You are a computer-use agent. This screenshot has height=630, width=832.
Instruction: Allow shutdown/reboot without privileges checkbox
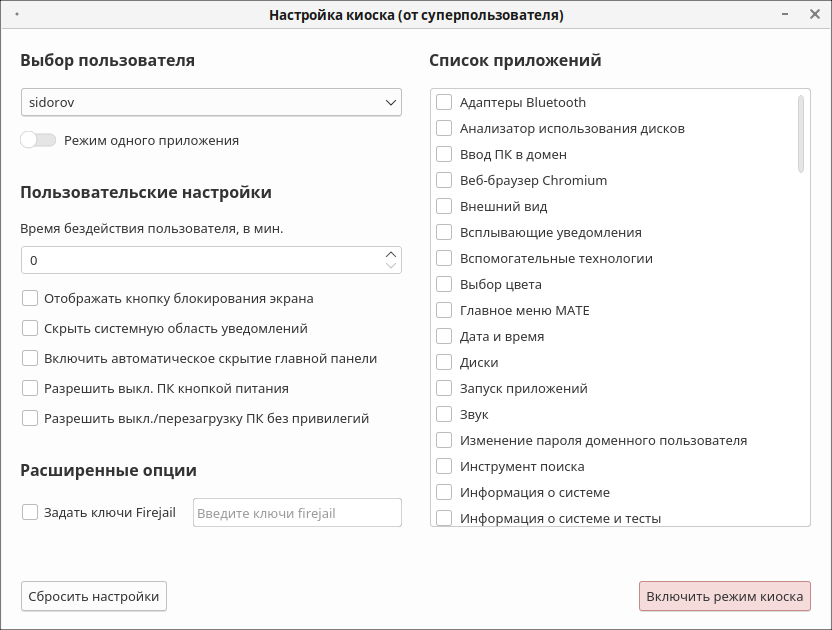pos(30,418)
